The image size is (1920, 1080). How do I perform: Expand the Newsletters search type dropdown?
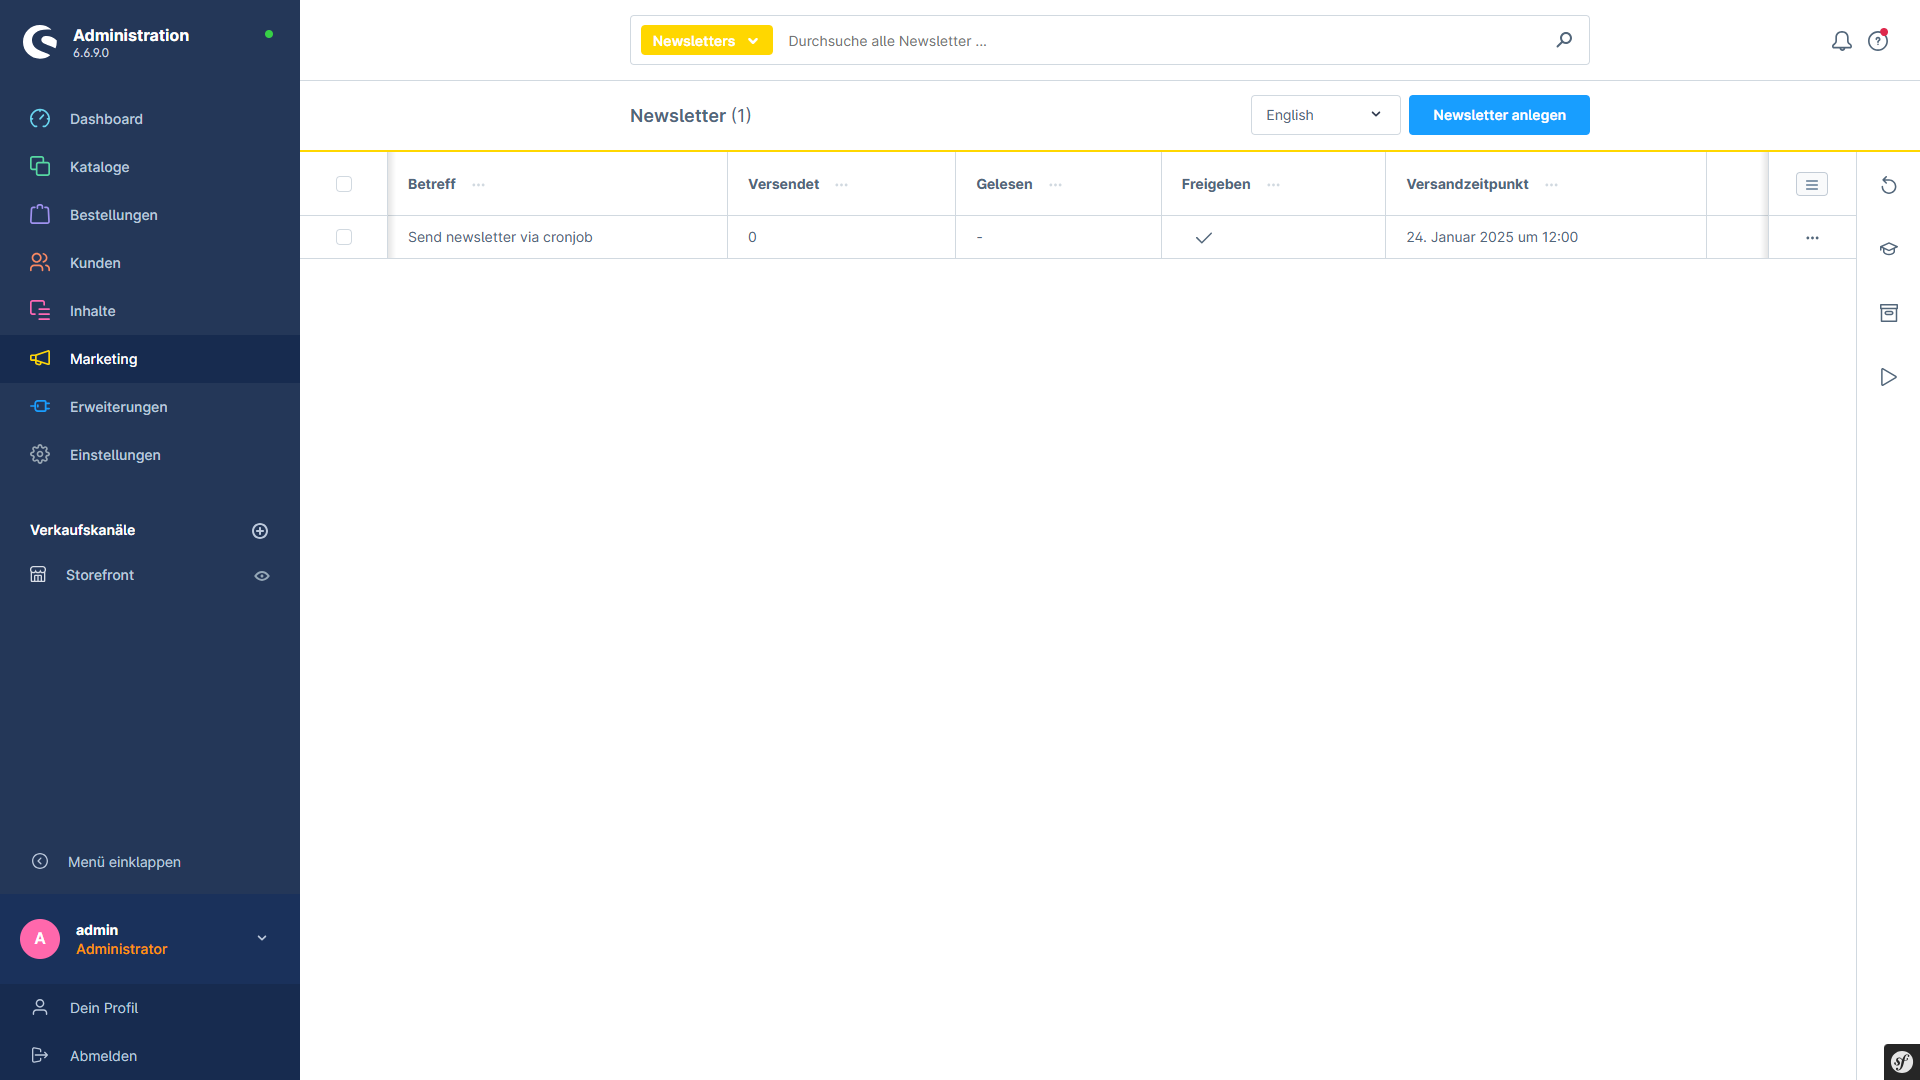706,41
